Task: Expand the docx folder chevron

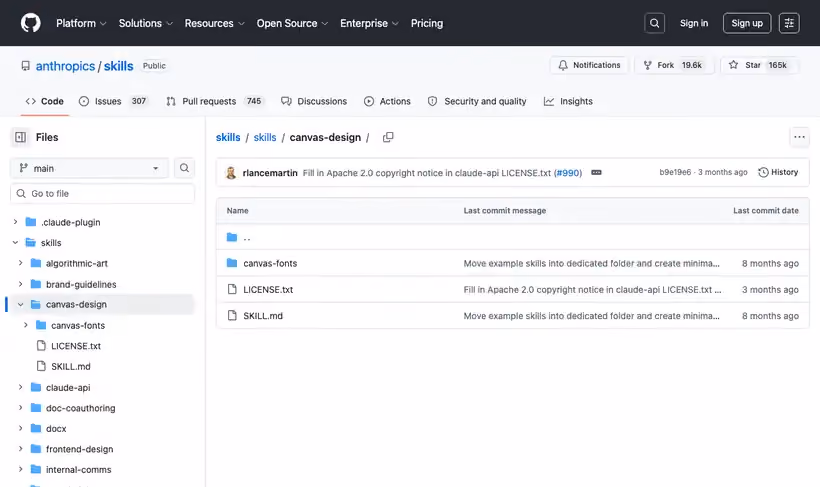Action: (20, 428)
